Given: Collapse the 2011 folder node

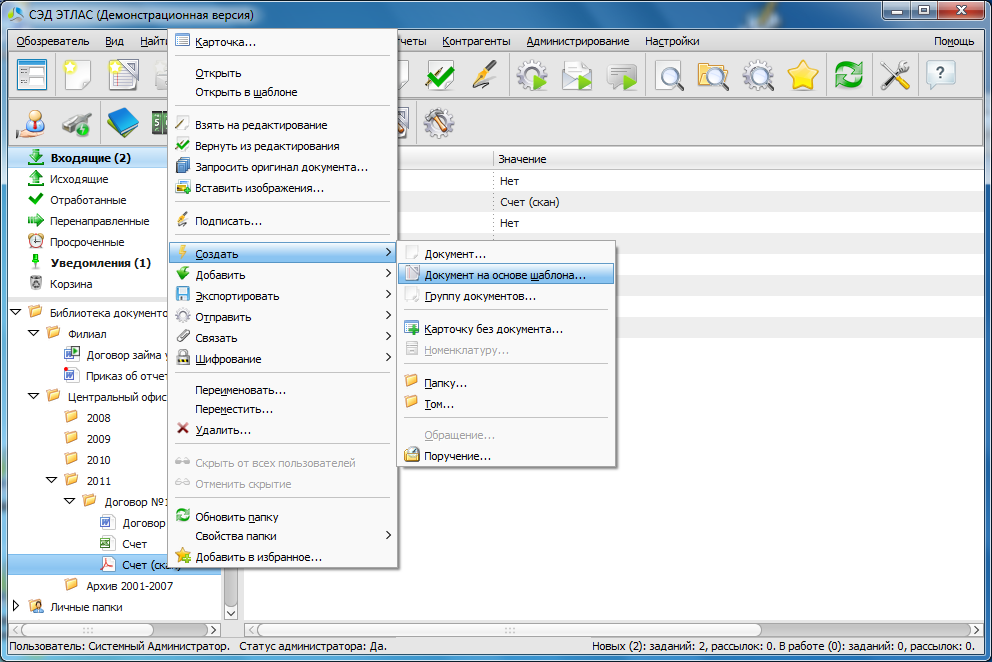Looking at the screenshot, I should 50,481.
